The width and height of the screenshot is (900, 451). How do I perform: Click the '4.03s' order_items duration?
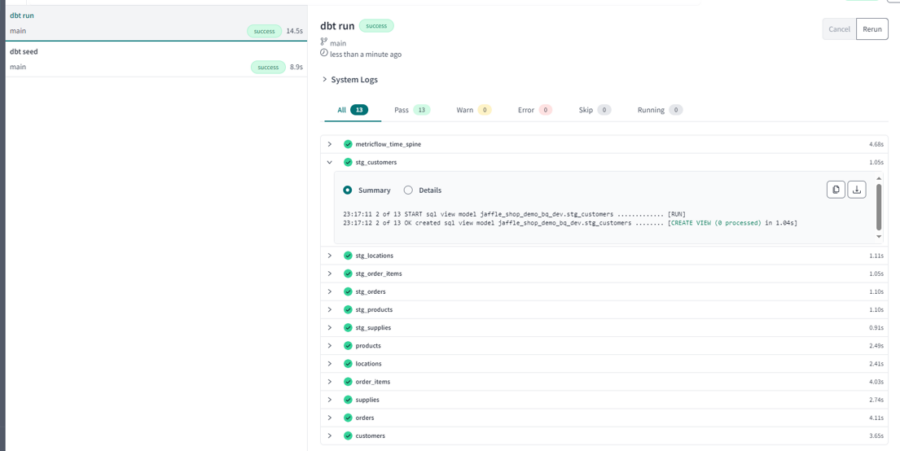pyautogui.click(x=876, y=382)
